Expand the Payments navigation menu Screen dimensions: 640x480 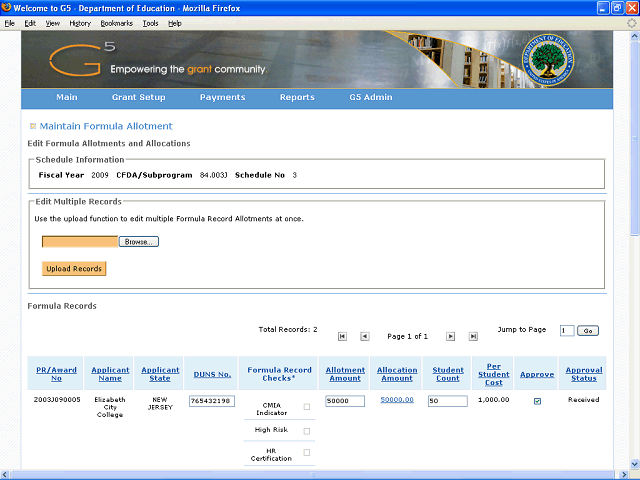coord(222,98)
